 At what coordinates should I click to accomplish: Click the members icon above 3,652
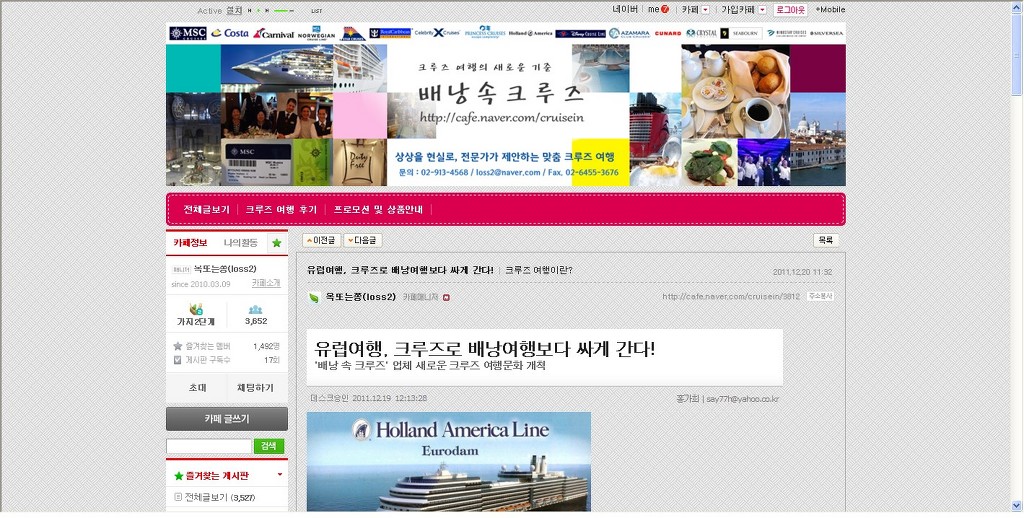255,310
